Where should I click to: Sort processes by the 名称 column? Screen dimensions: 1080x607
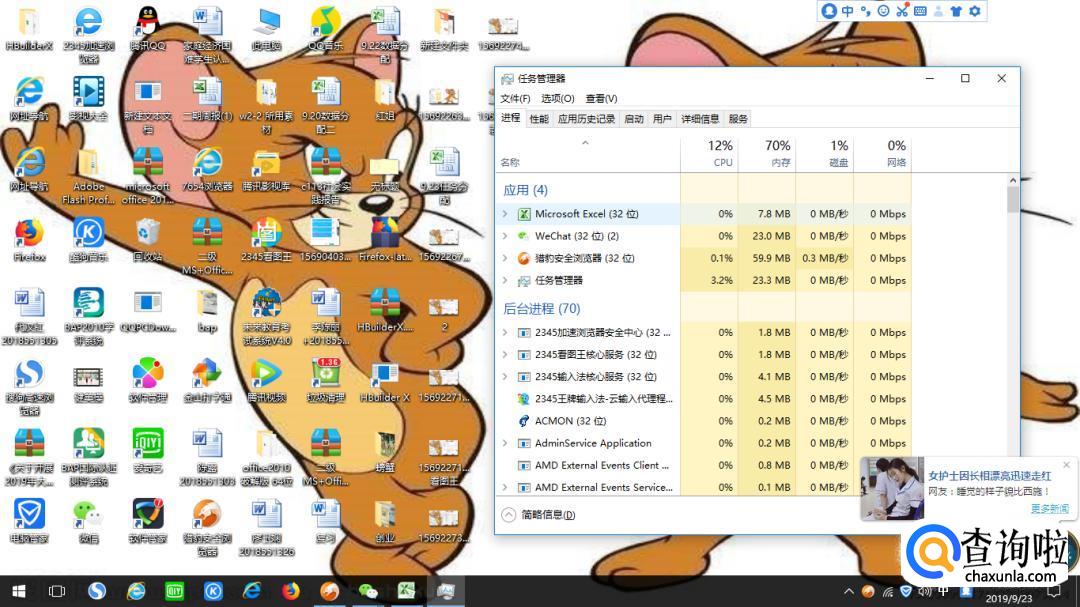point(588,154)
